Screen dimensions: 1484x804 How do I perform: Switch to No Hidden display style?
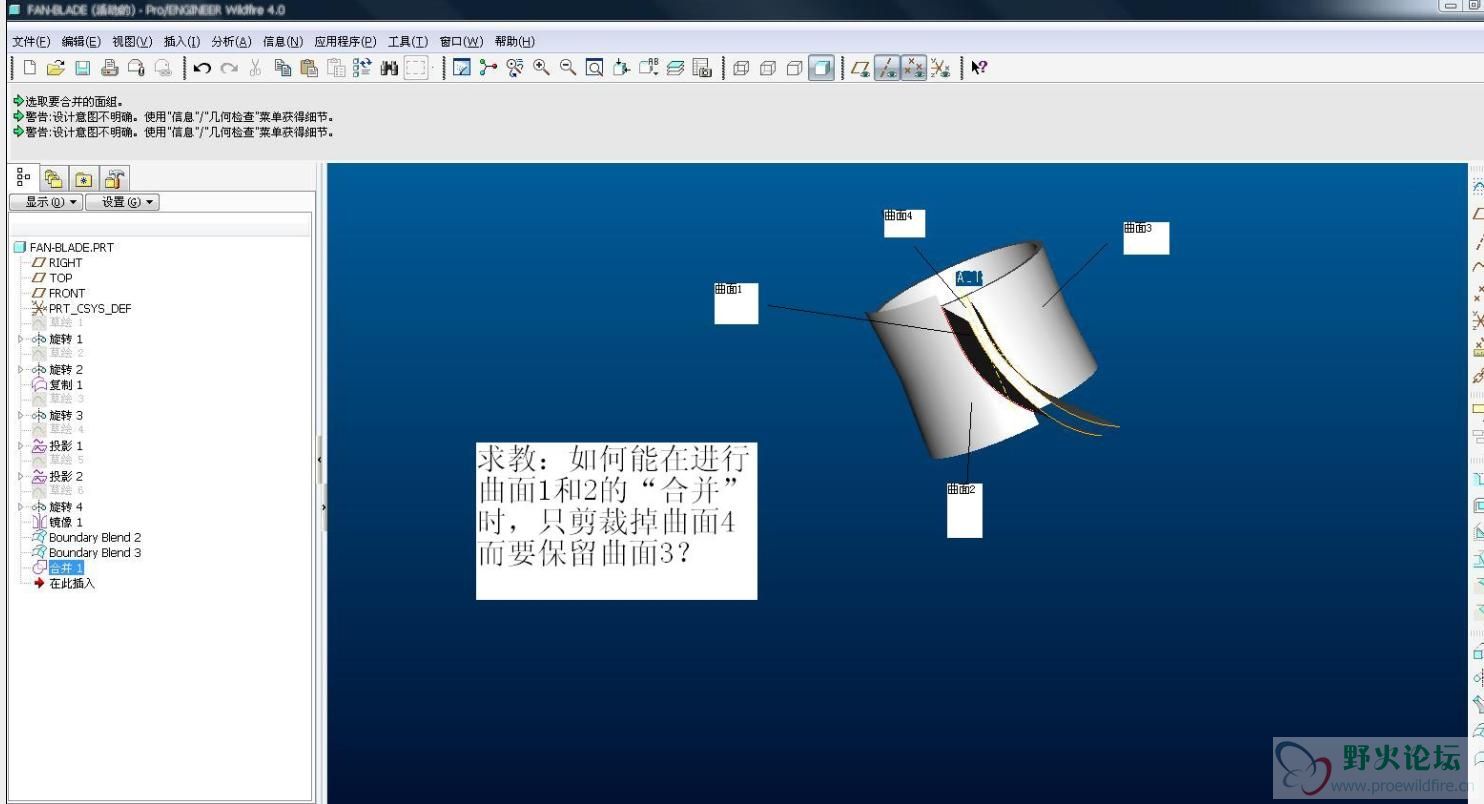[x=795, y=68]
